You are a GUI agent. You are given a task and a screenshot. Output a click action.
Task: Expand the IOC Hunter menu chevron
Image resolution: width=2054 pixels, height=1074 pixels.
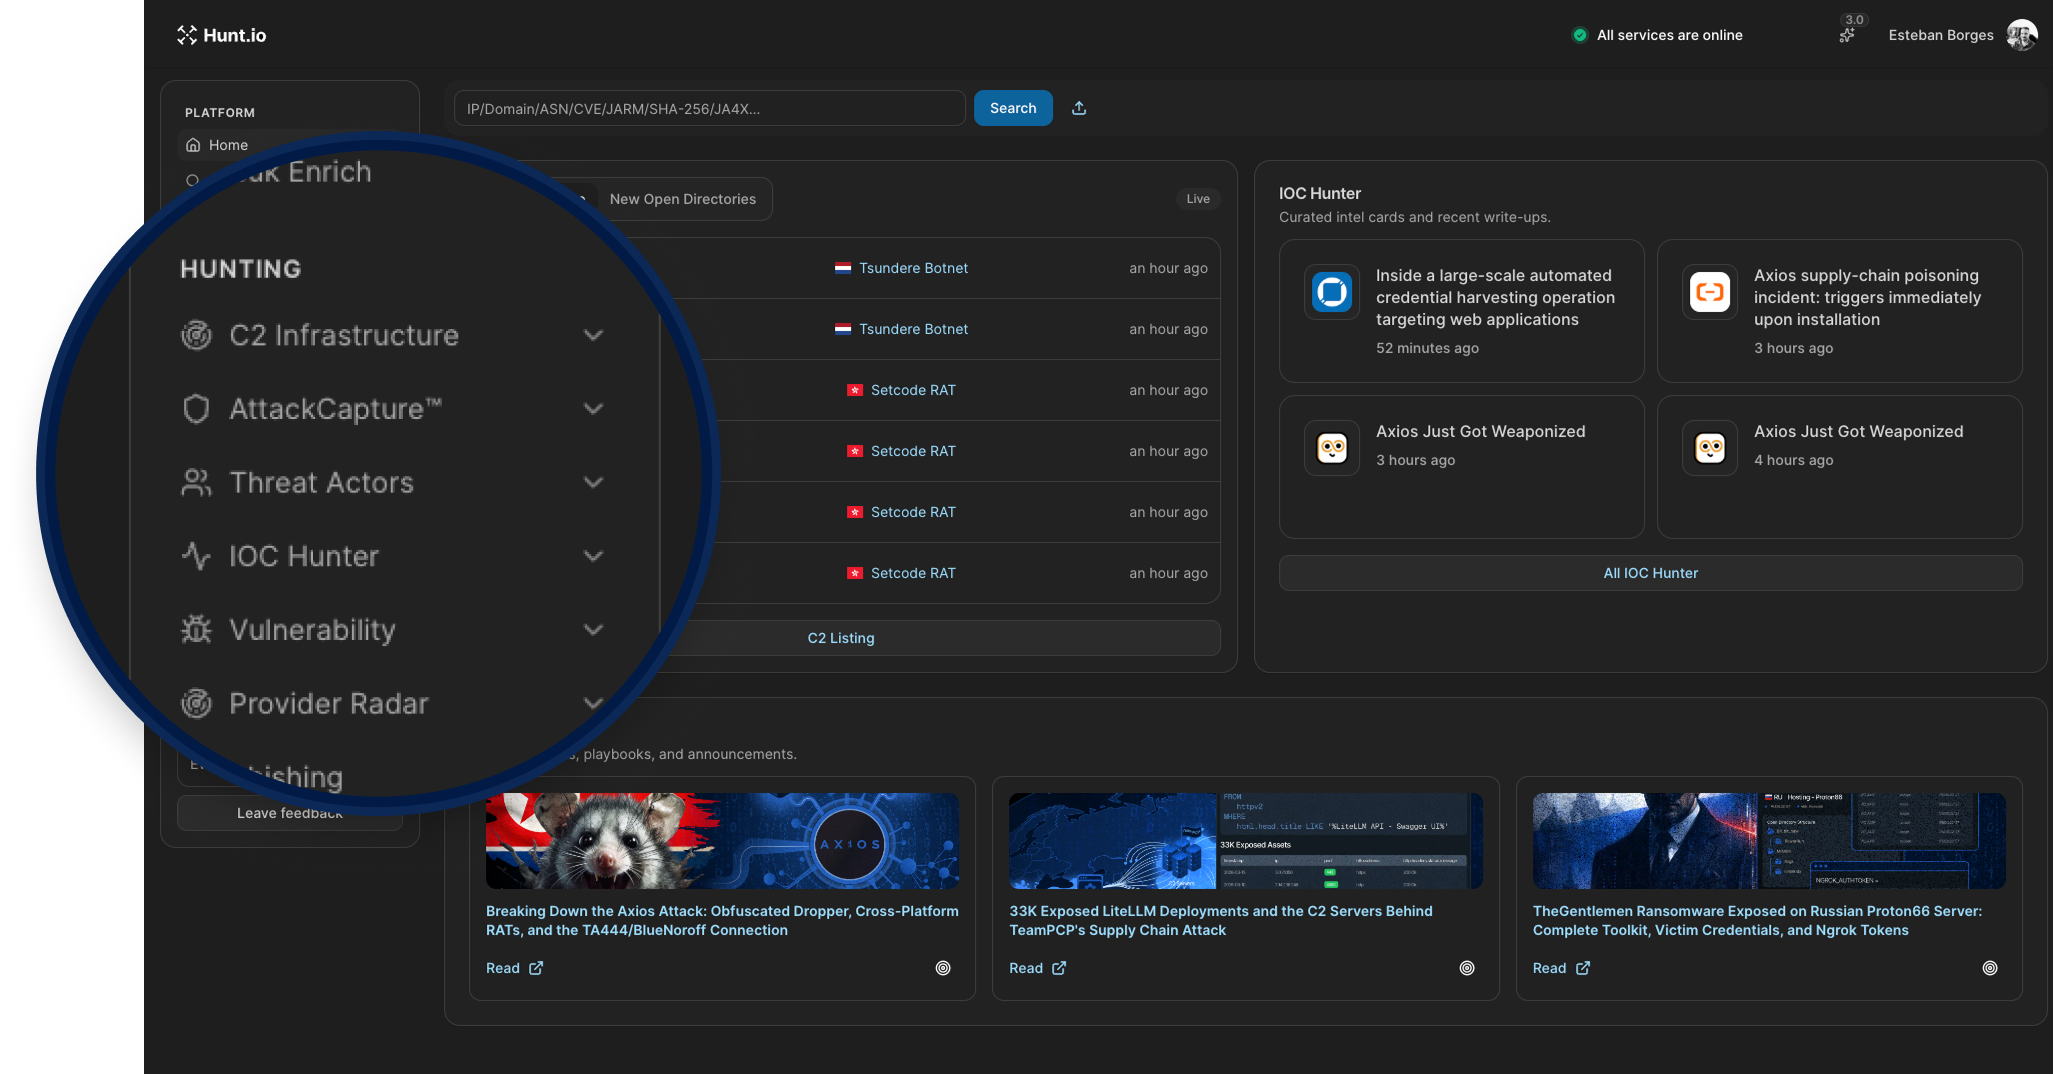[x=593, y=556]
